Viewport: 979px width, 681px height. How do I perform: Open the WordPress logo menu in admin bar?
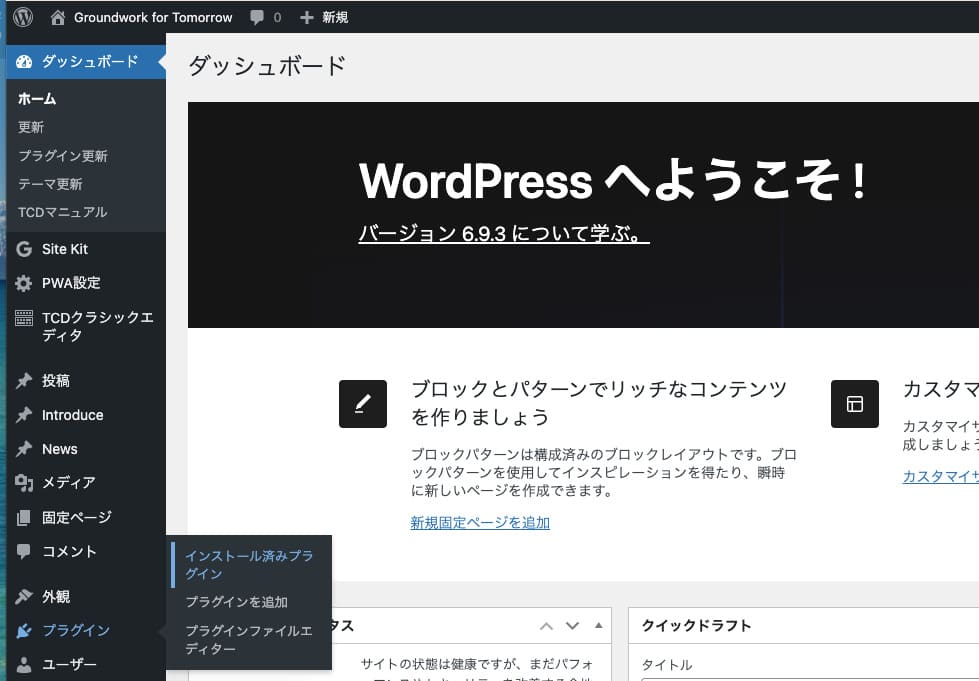pos(22,17)
